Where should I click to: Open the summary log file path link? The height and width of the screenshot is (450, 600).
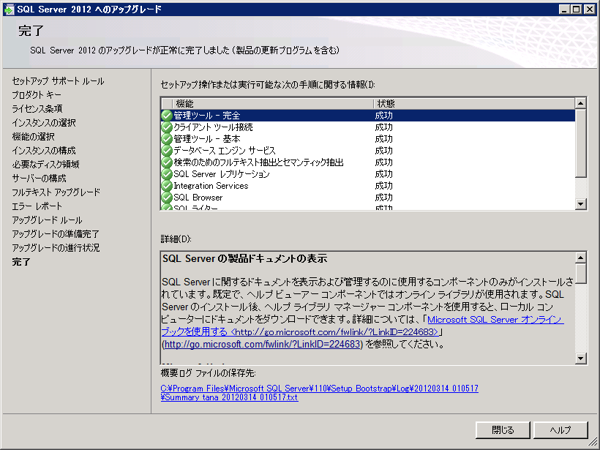click(320, 393)
